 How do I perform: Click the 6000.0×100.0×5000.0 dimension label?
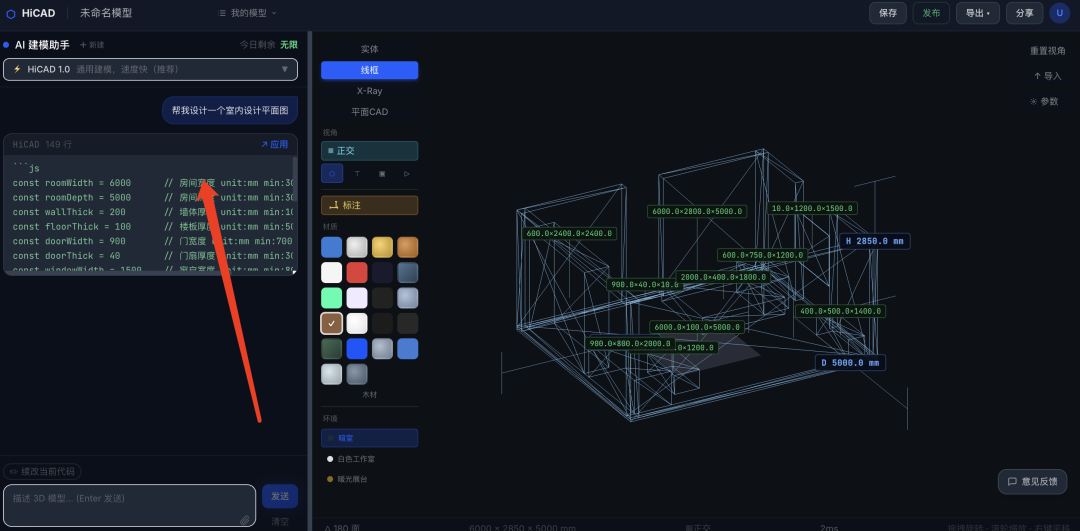(697, 327)
